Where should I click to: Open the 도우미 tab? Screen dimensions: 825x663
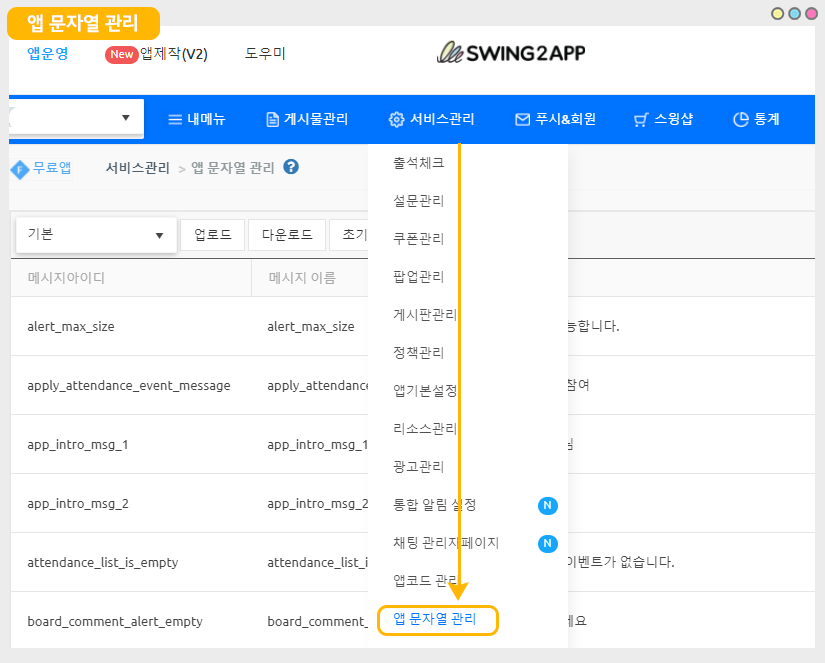point(265,54)
